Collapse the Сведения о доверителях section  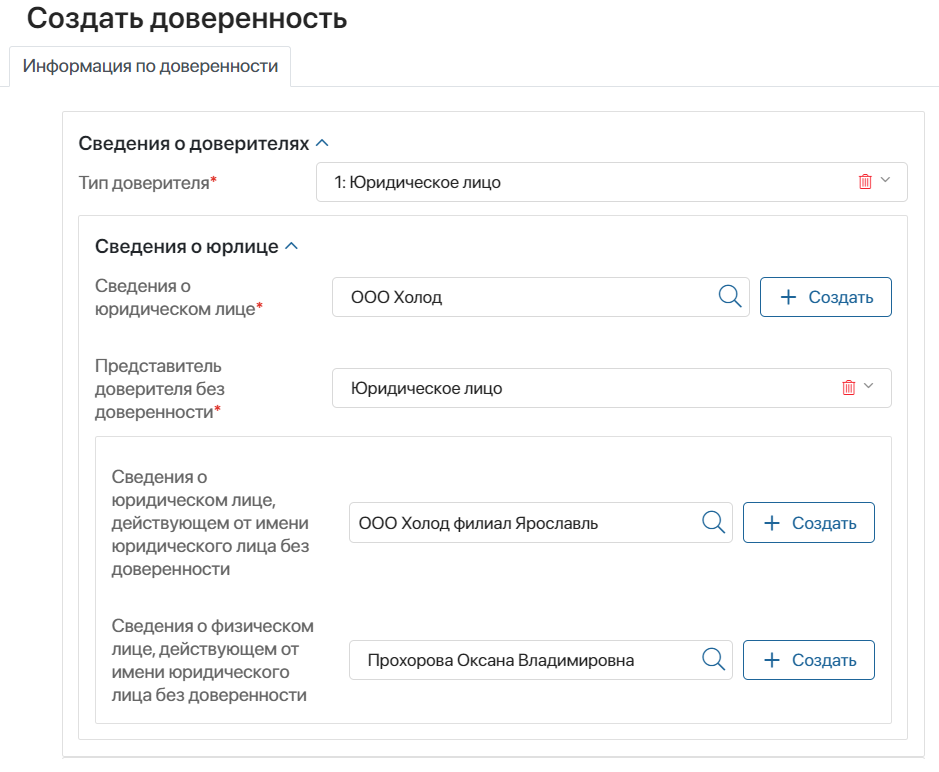[322, 144]
